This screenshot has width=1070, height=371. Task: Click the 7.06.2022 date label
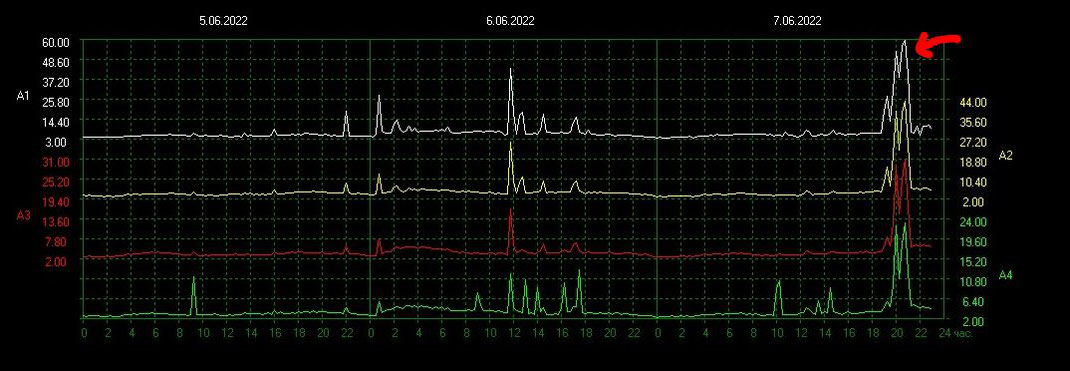click(x=797, y=21)
